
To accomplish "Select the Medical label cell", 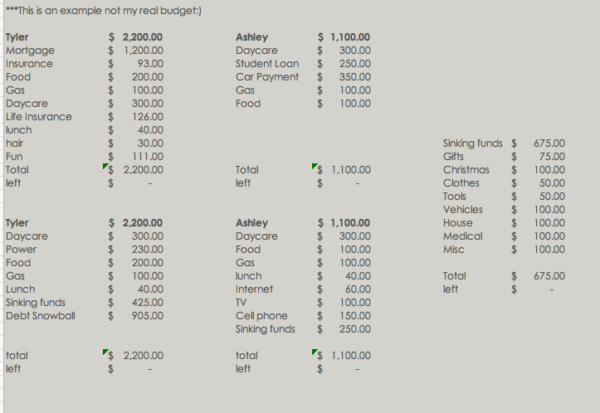I will 462,235.
